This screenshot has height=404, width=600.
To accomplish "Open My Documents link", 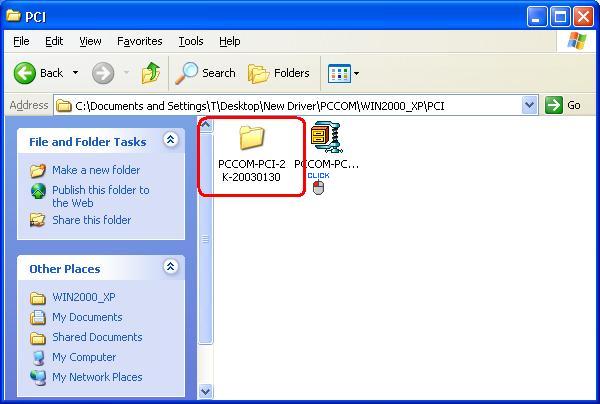I will point(87,317).
